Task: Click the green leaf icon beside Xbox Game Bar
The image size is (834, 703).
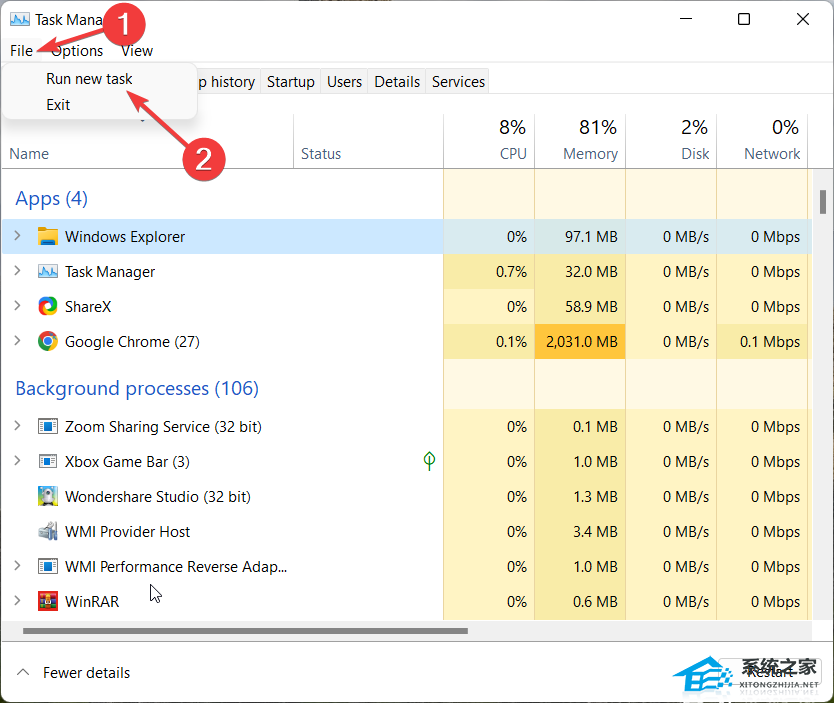Action: [429, 461]
